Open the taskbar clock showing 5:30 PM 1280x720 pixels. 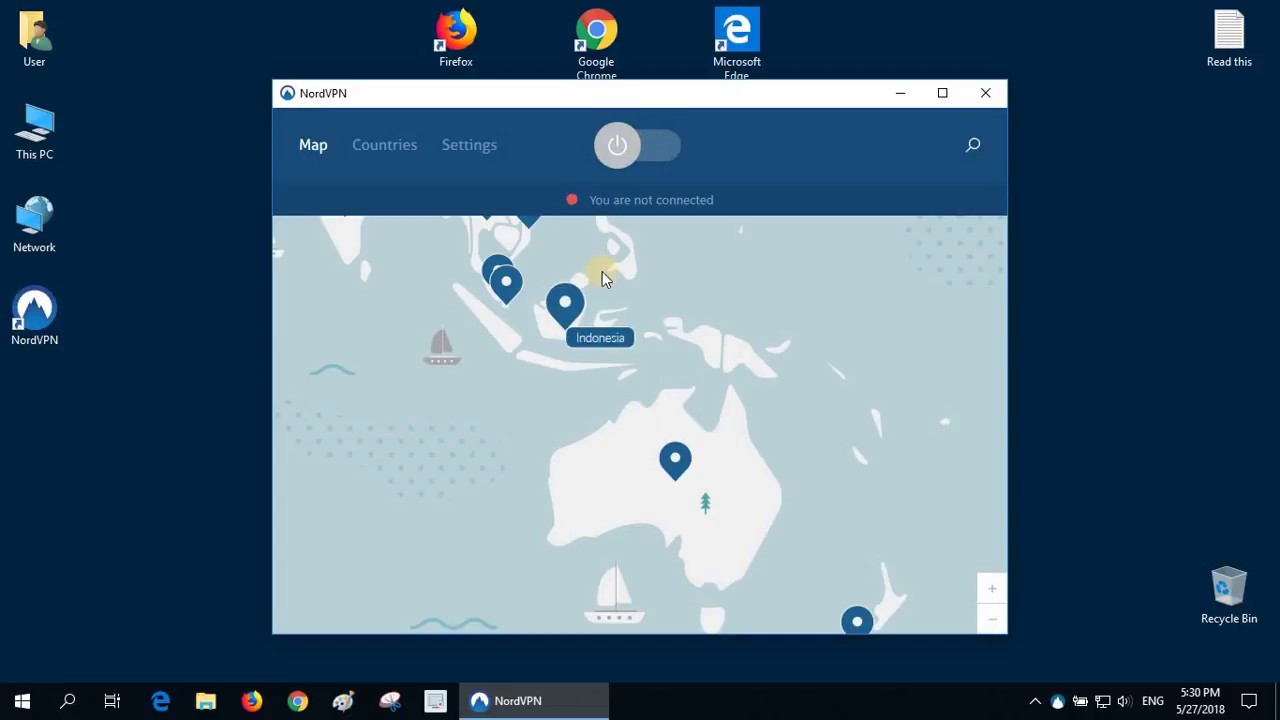[x=1200, y=701]
